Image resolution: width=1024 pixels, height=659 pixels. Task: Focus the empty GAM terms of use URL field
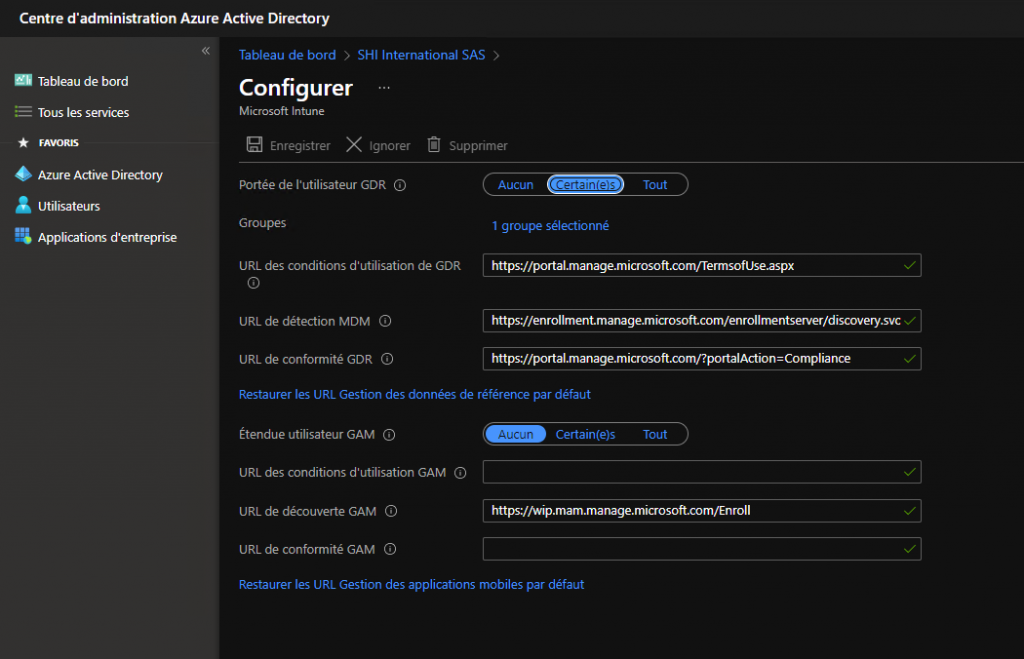(x=702, y=472)
